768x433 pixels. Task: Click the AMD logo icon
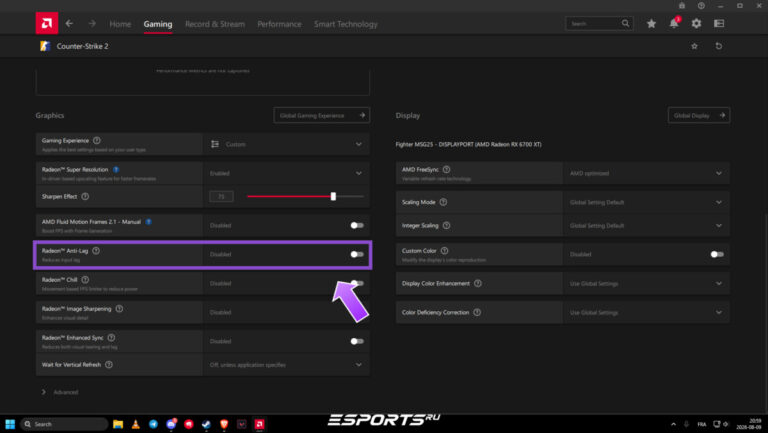pos(47,23)
